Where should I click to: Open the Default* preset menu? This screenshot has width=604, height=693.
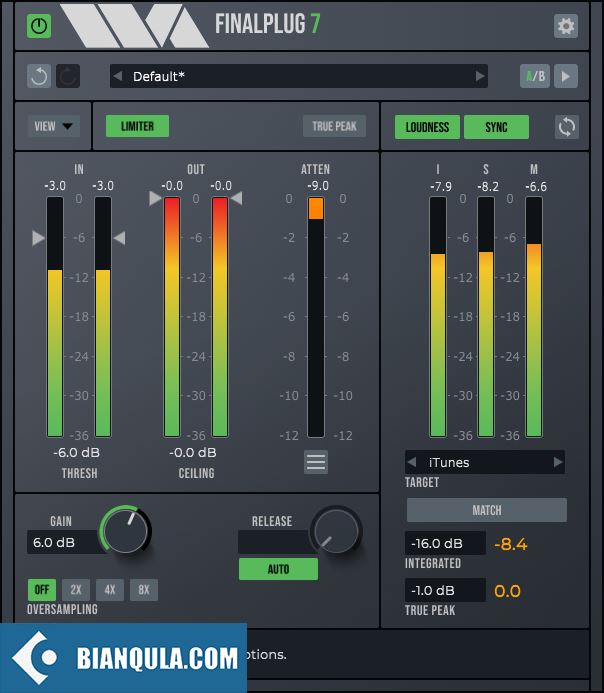click(x=299, y=76)
